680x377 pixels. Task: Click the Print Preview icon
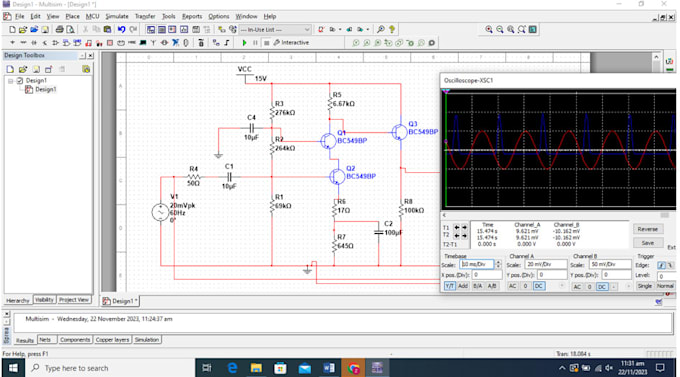[x=70, y=30]
